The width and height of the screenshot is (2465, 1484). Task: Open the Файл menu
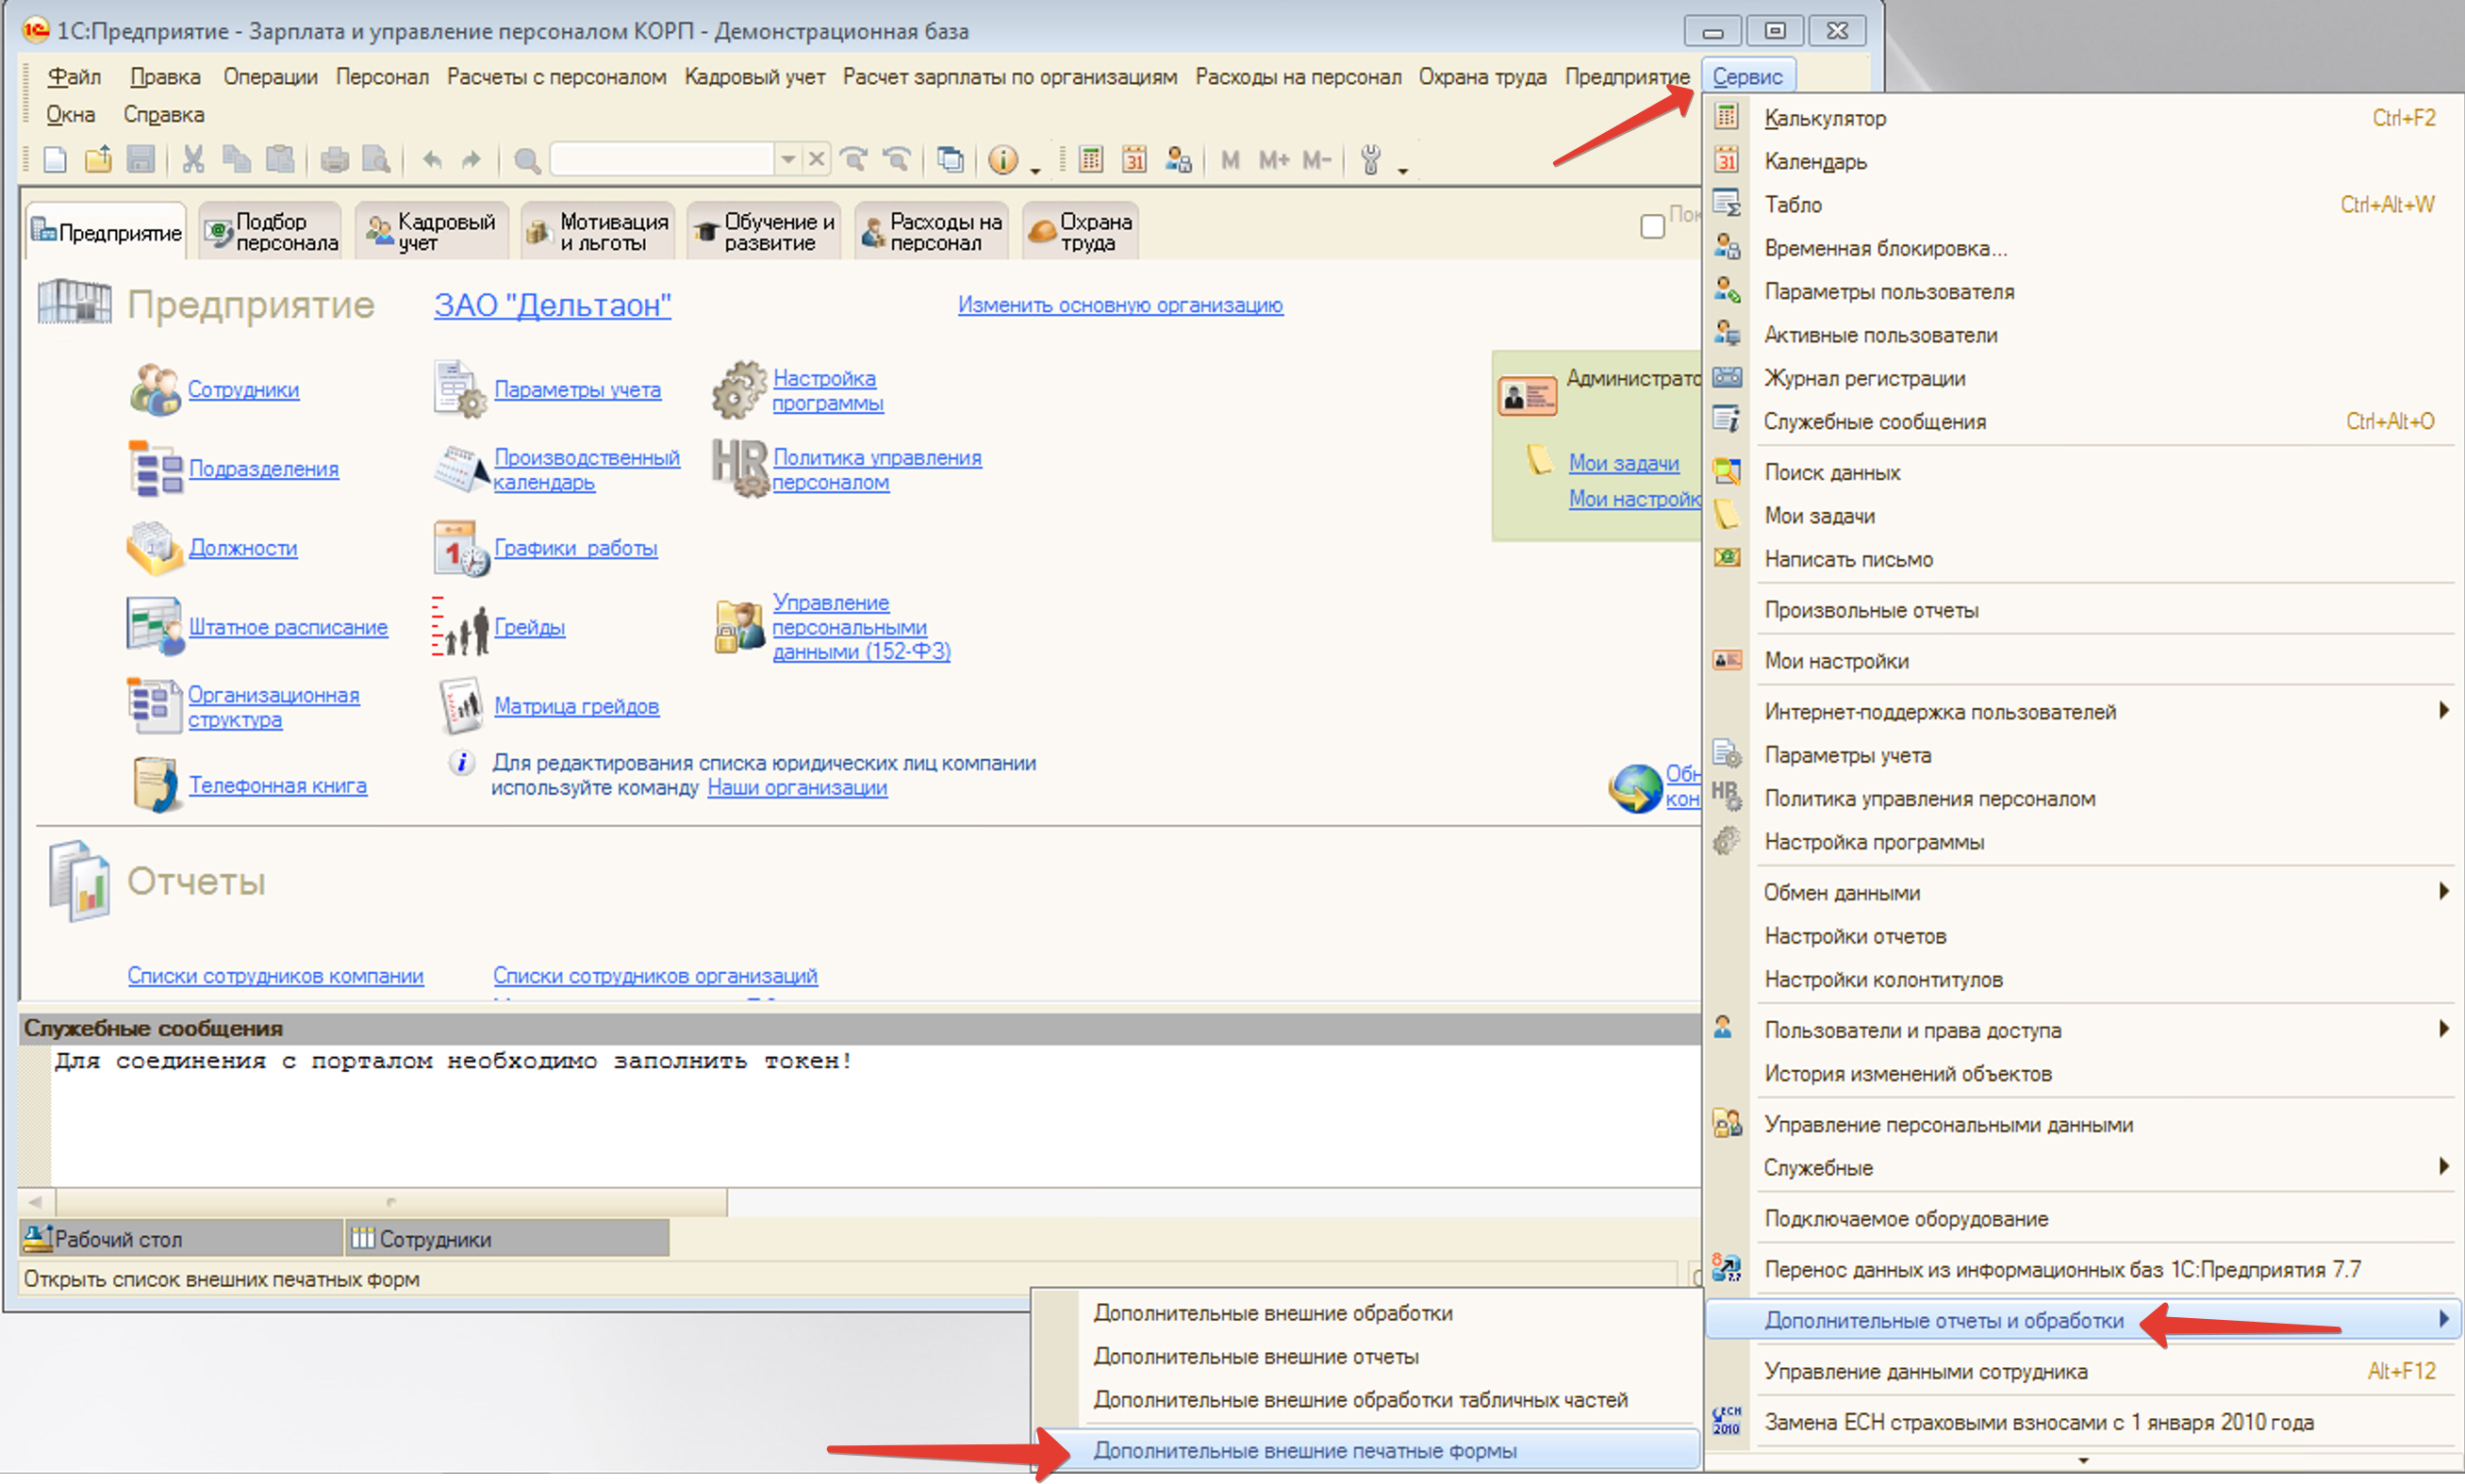(x=74, y=77)
